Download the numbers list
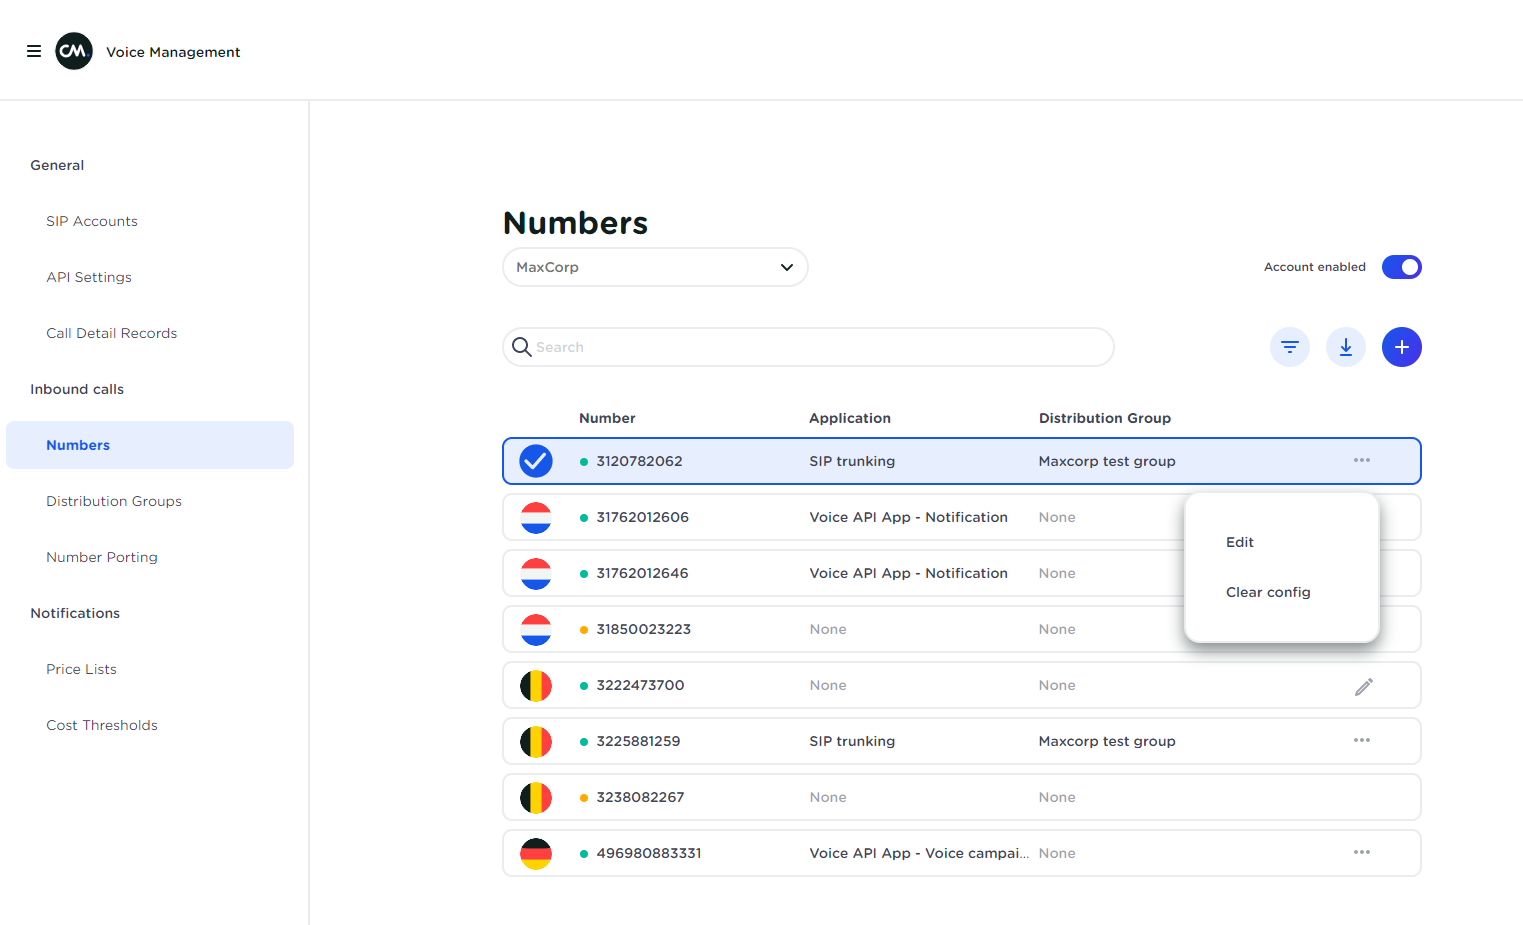Viewport: 1523px width, 925px height. 1345,347
